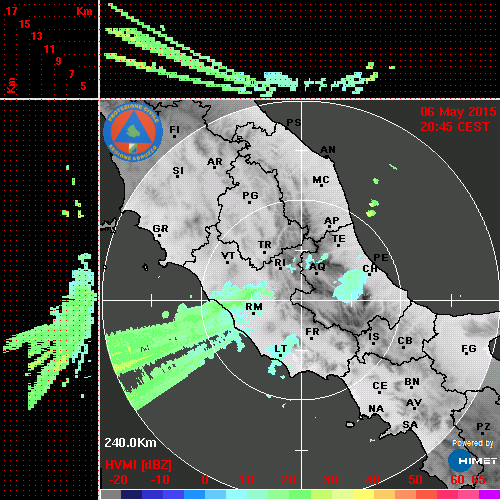Click the 'PZ' province label
The width and height of the screenshot is (500, 500).
483,427
